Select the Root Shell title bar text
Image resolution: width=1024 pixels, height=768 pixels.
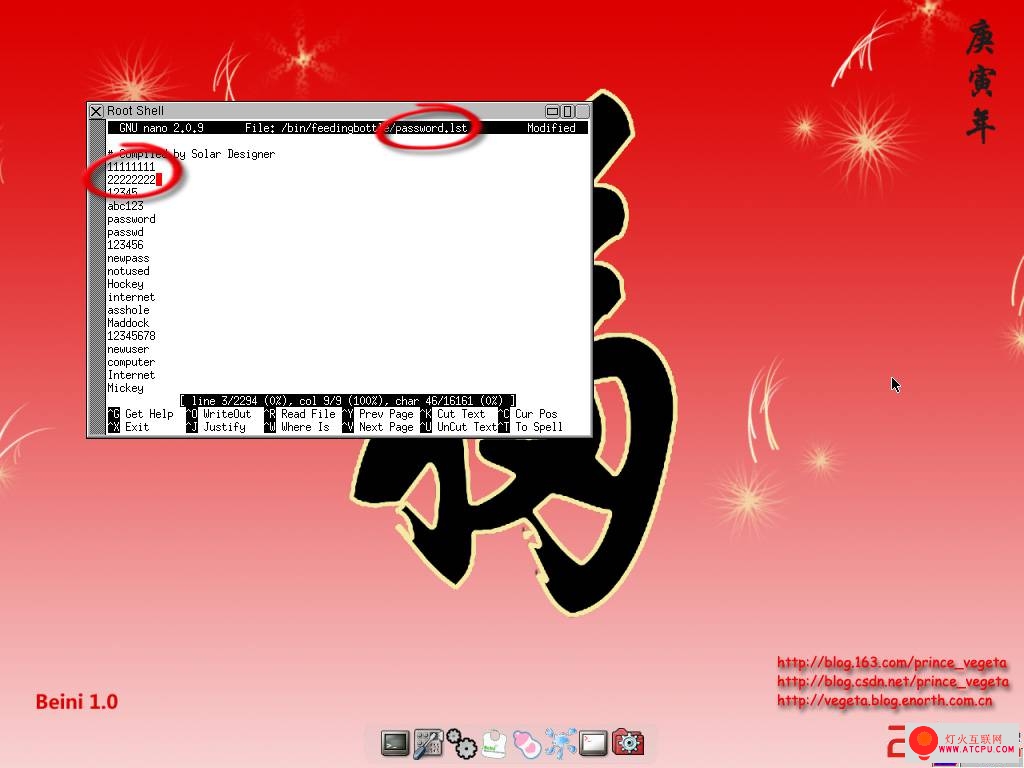click(135, 111)
